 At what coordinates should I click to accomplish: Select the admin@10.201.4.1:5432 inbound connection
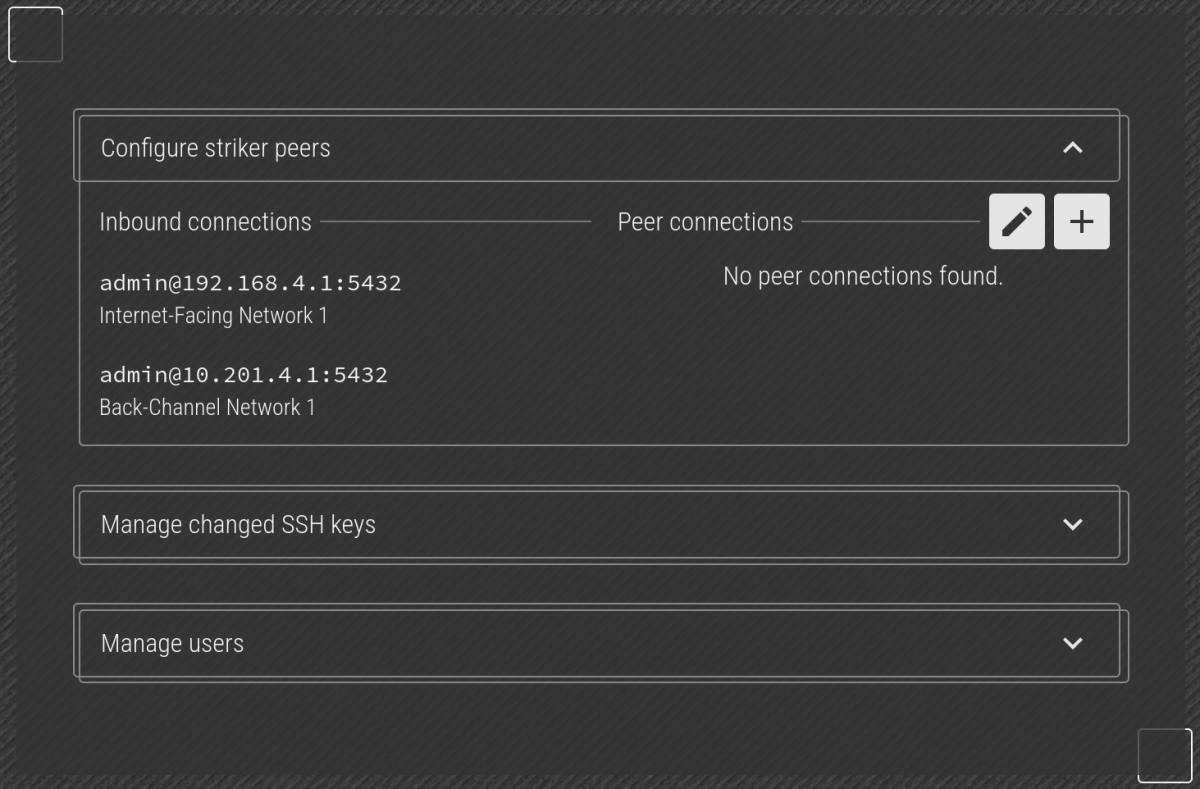pos(243,375)
